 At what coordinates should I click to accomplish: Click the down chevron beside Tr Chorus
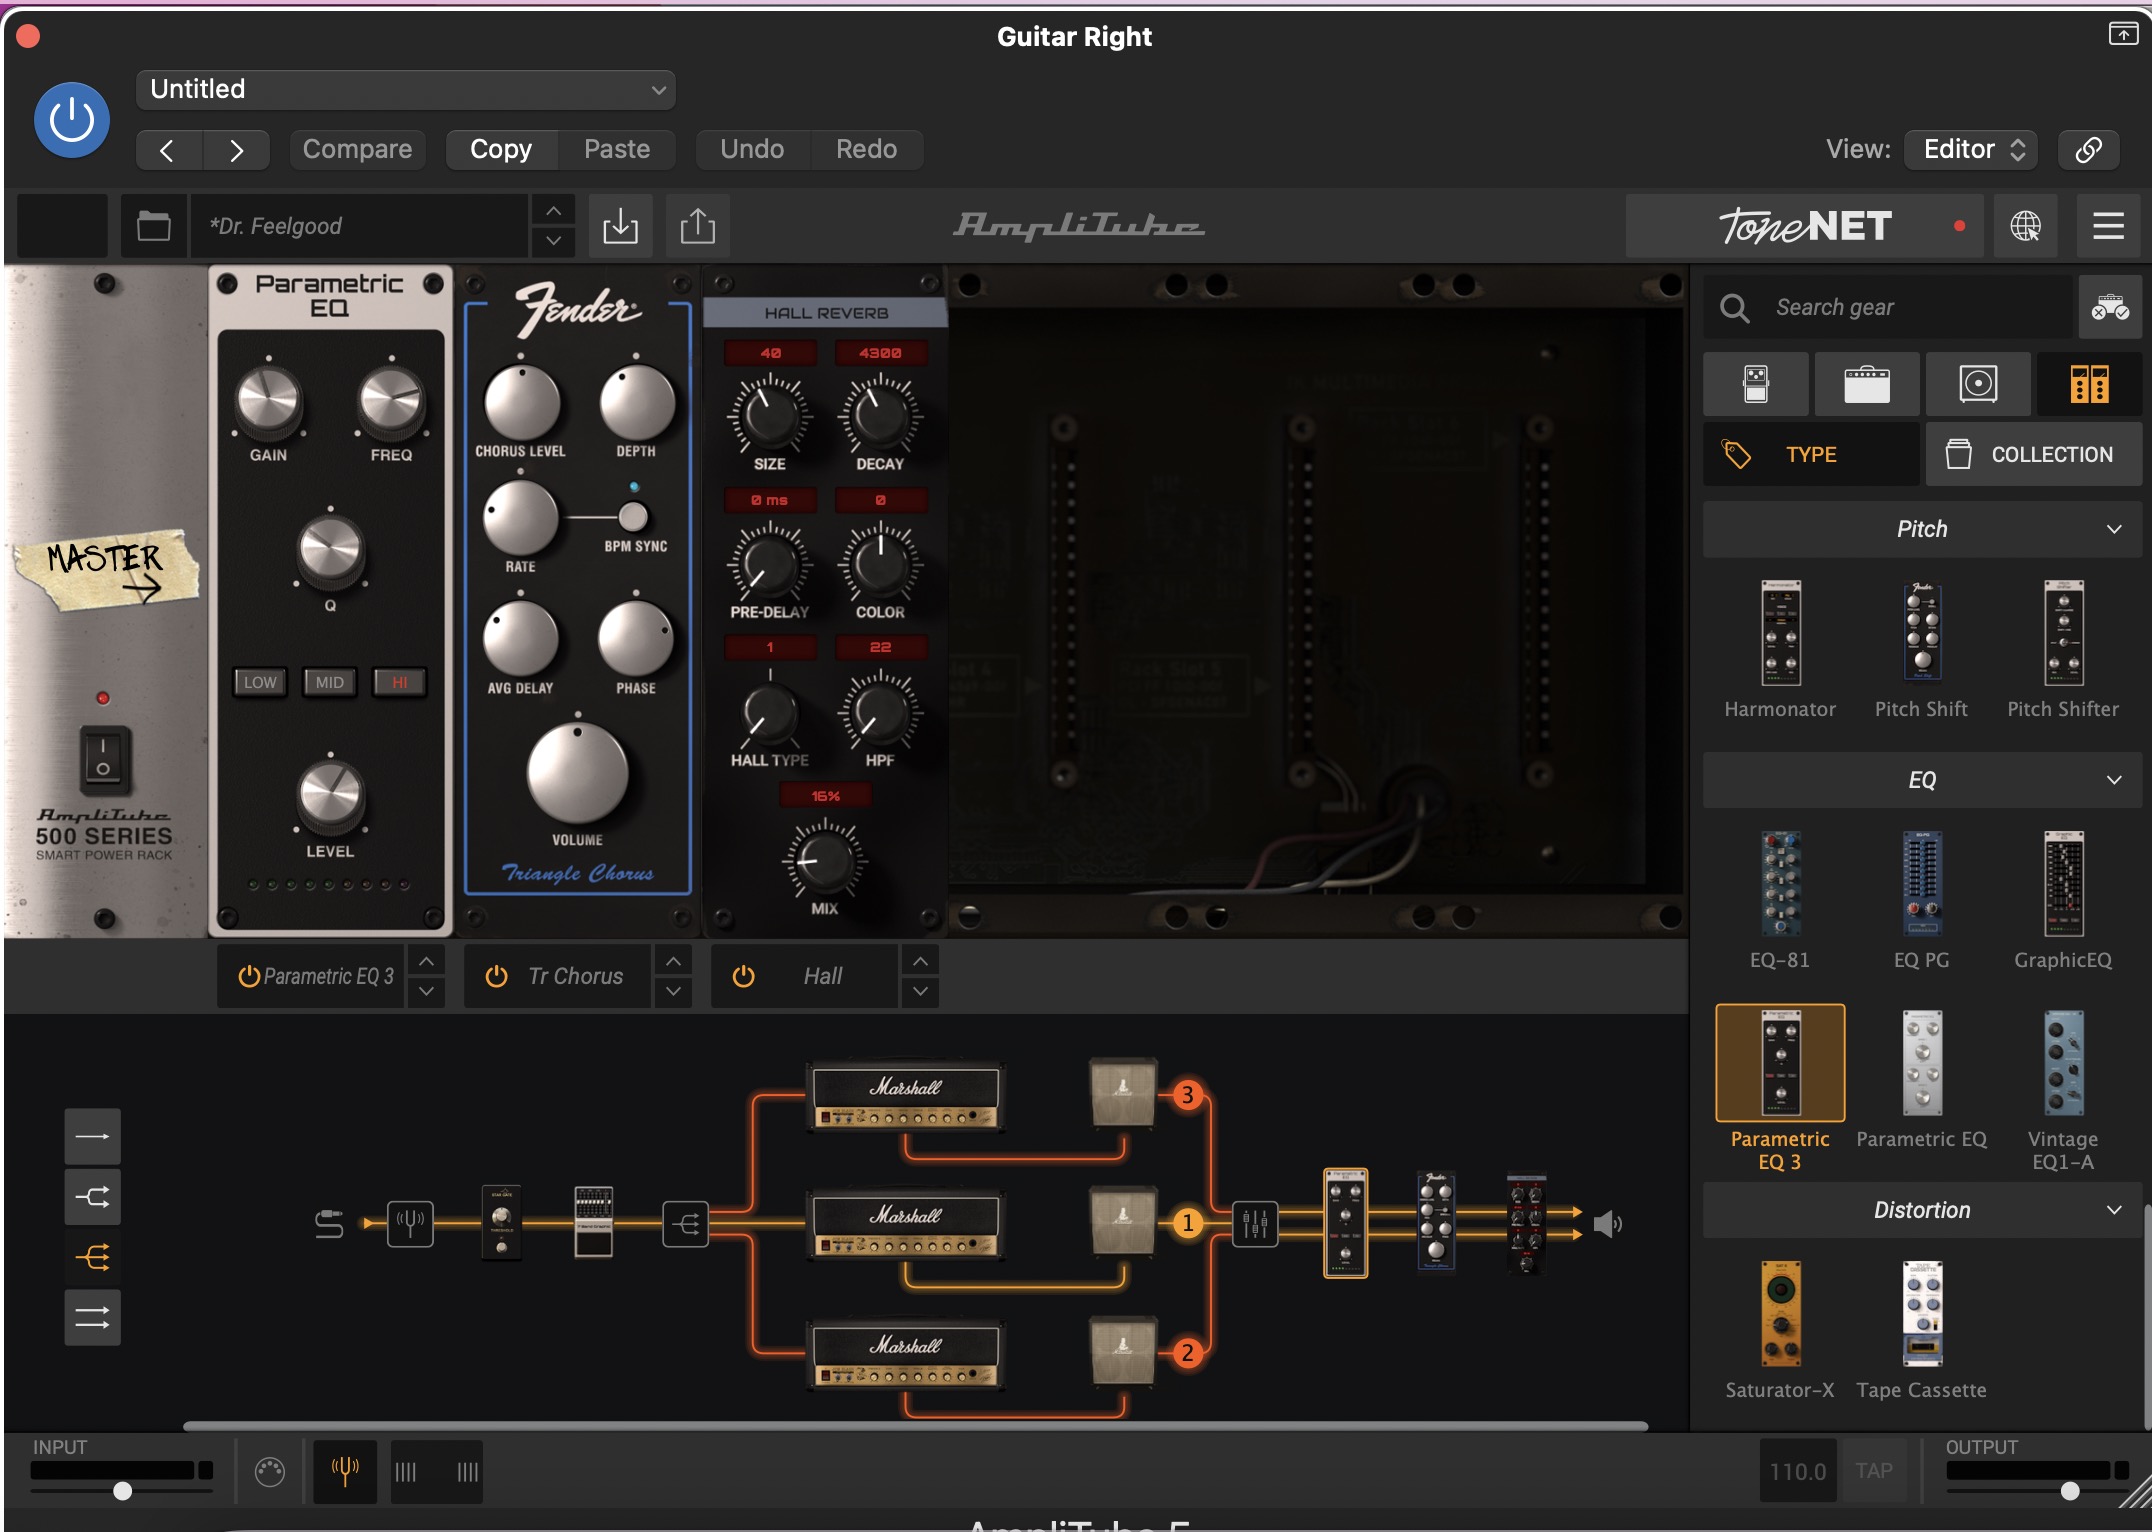pyautogui.click(x=674, y=991)
